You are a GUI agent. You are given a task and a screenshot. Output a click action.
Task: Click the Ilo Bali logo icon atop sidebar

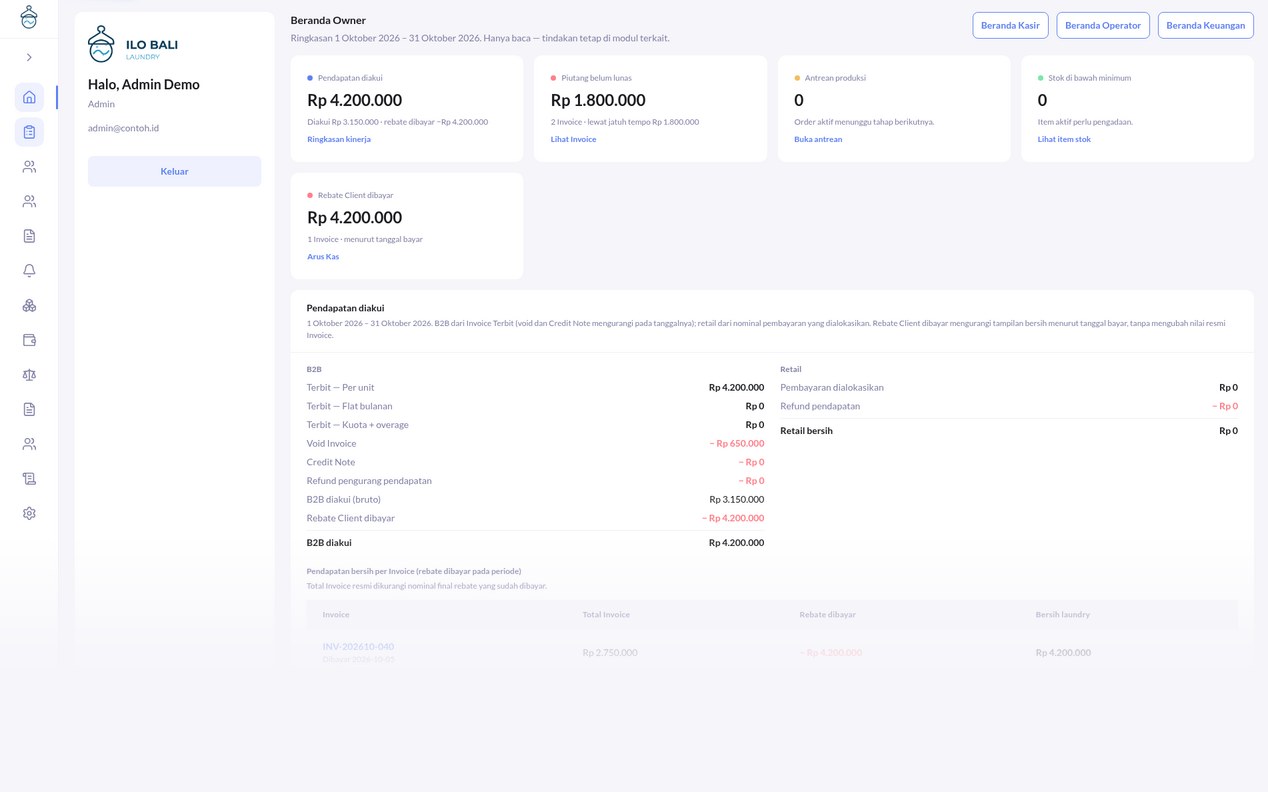(29, 17)
